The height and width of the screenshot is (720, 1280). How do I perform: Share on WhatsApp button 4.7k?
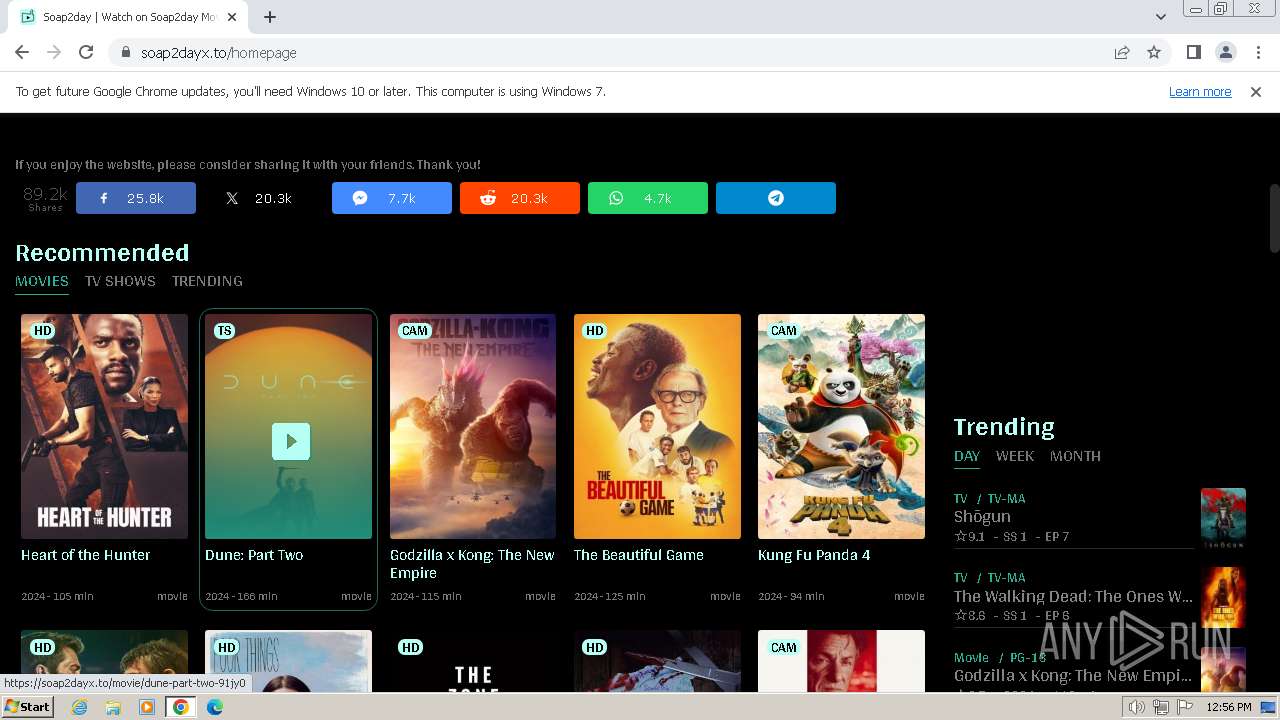[x=648, y=198]
